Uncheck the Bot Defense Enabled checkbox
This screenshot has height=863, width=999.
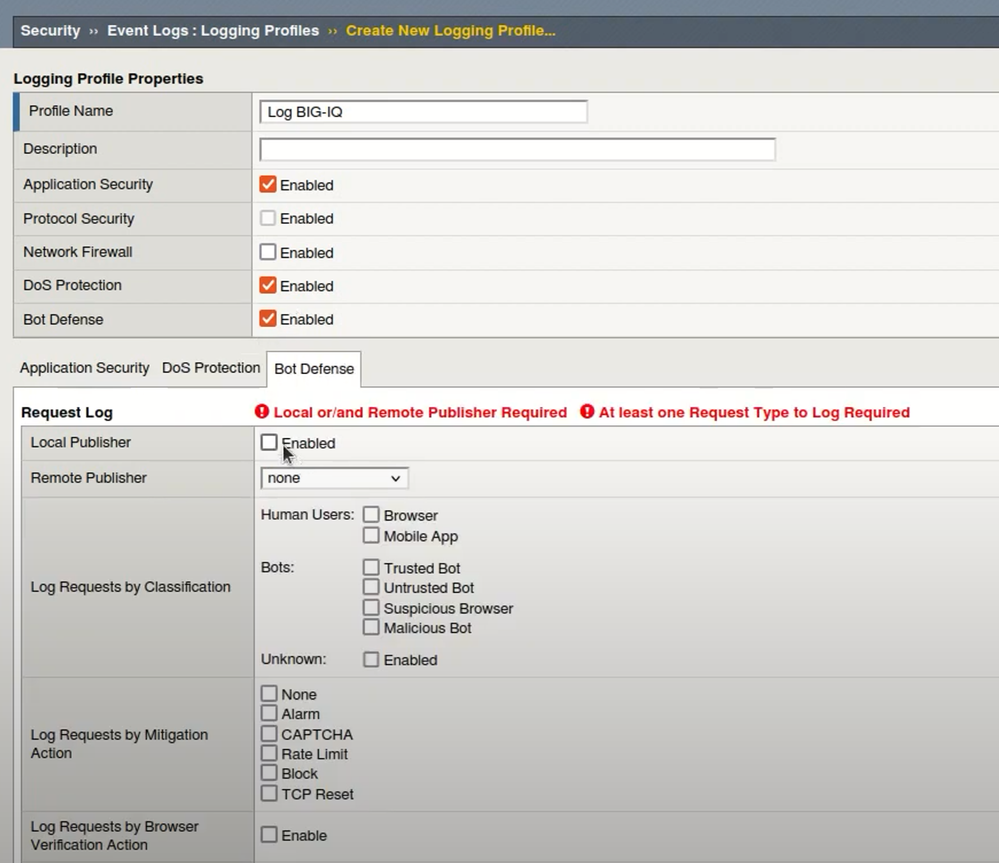tap(268, 319)
